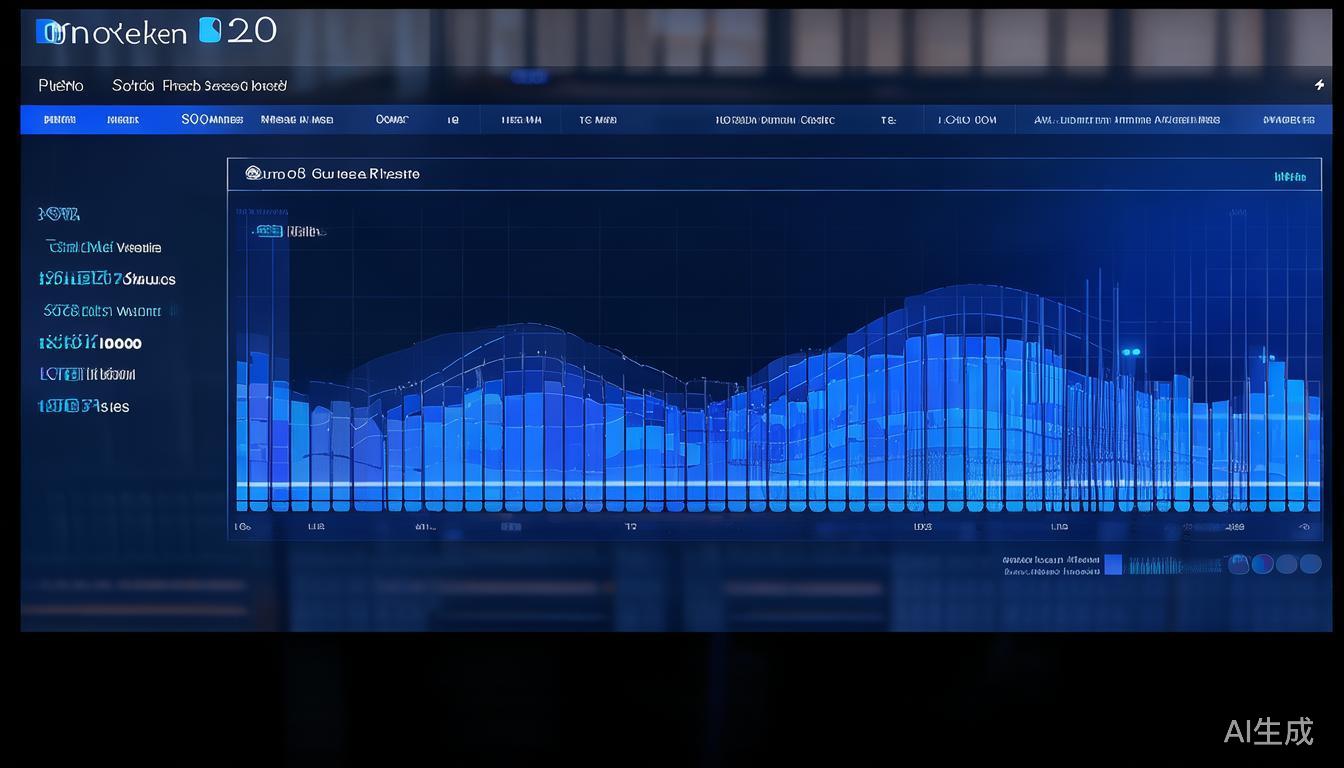Select the sidebar entry ending in "10000"
The image size is (1344, 768).
pyautogui.click(x=90, y=343)
